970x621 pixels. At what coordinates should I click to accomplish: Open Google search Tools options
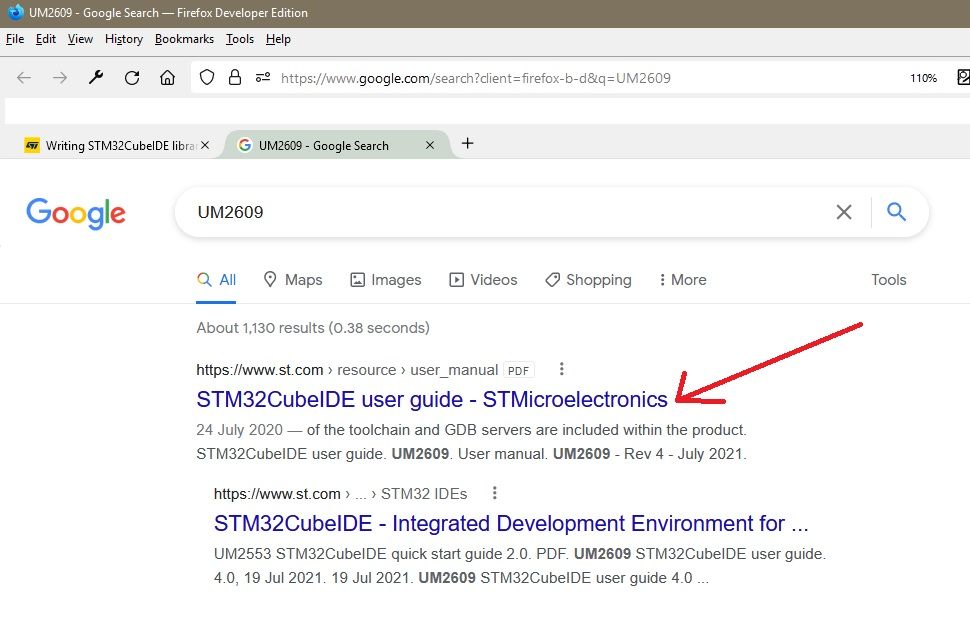[x=889, y=280]
